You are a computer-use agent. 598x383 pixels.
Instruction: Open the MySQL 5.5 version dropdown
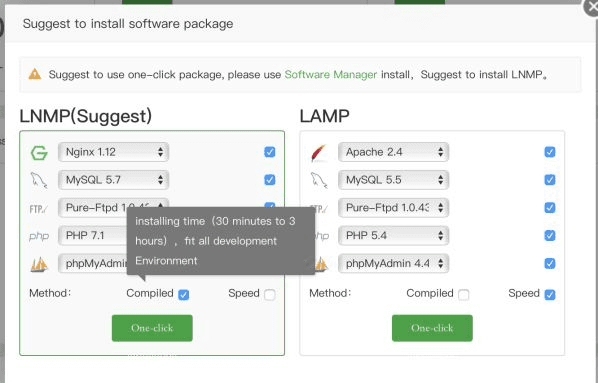[x=393, y=180]
